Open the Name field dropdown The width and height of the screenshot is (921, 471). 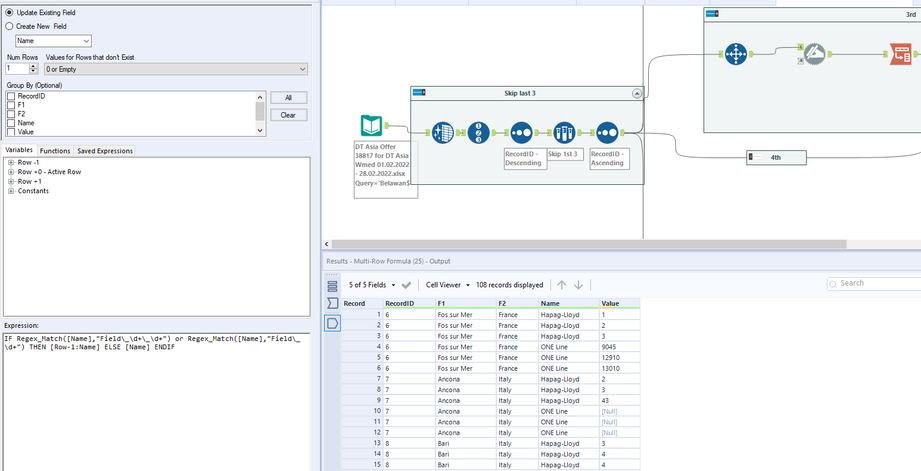point(86,41)
